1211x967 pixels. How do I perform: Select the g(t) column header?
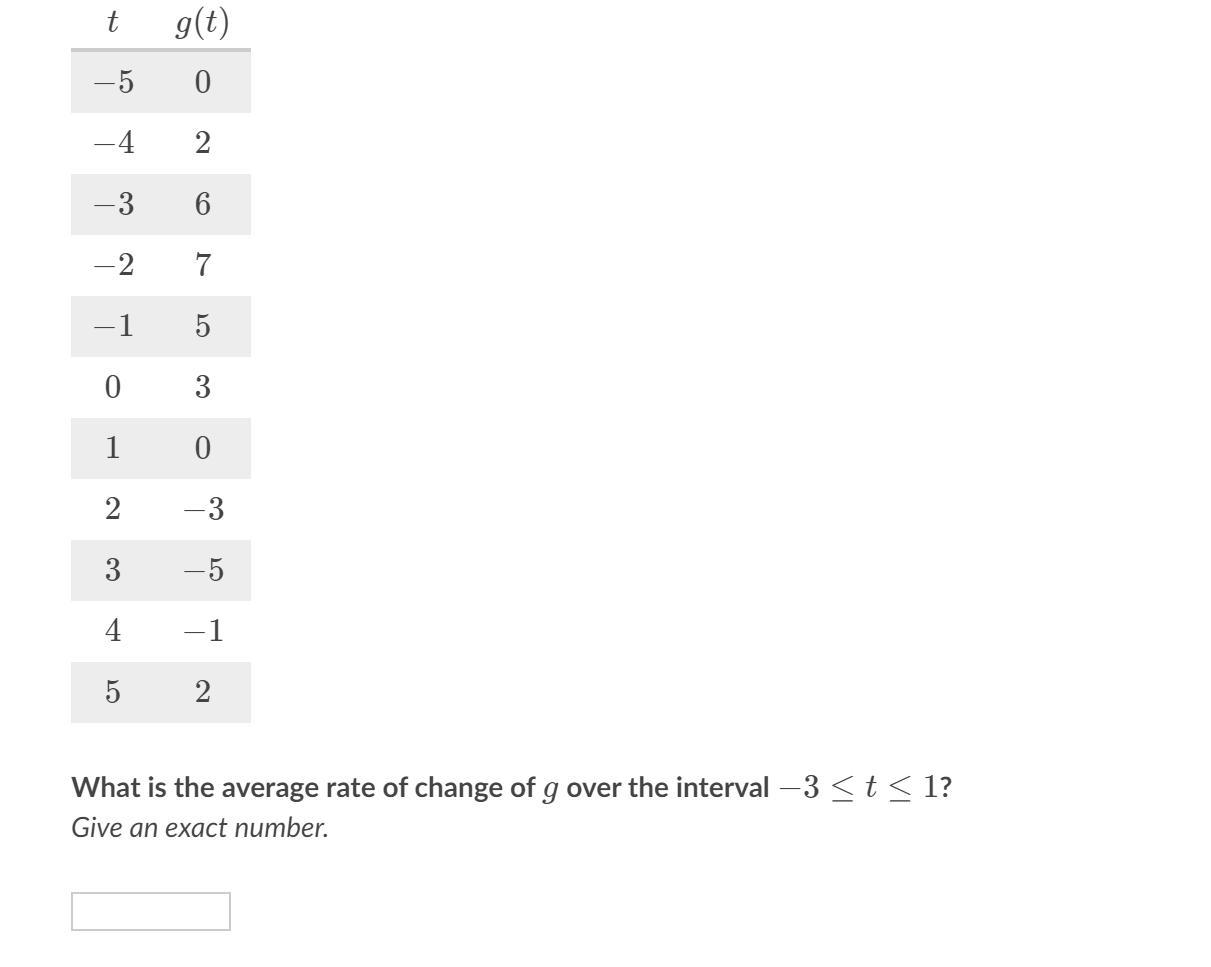point(202,22)
